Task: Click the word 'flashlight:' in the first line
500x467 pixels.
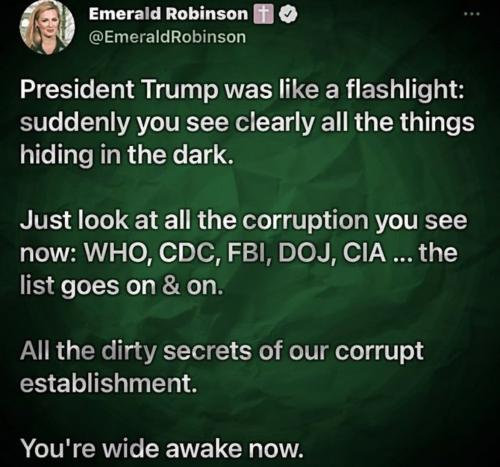Action: pos(405,90)
